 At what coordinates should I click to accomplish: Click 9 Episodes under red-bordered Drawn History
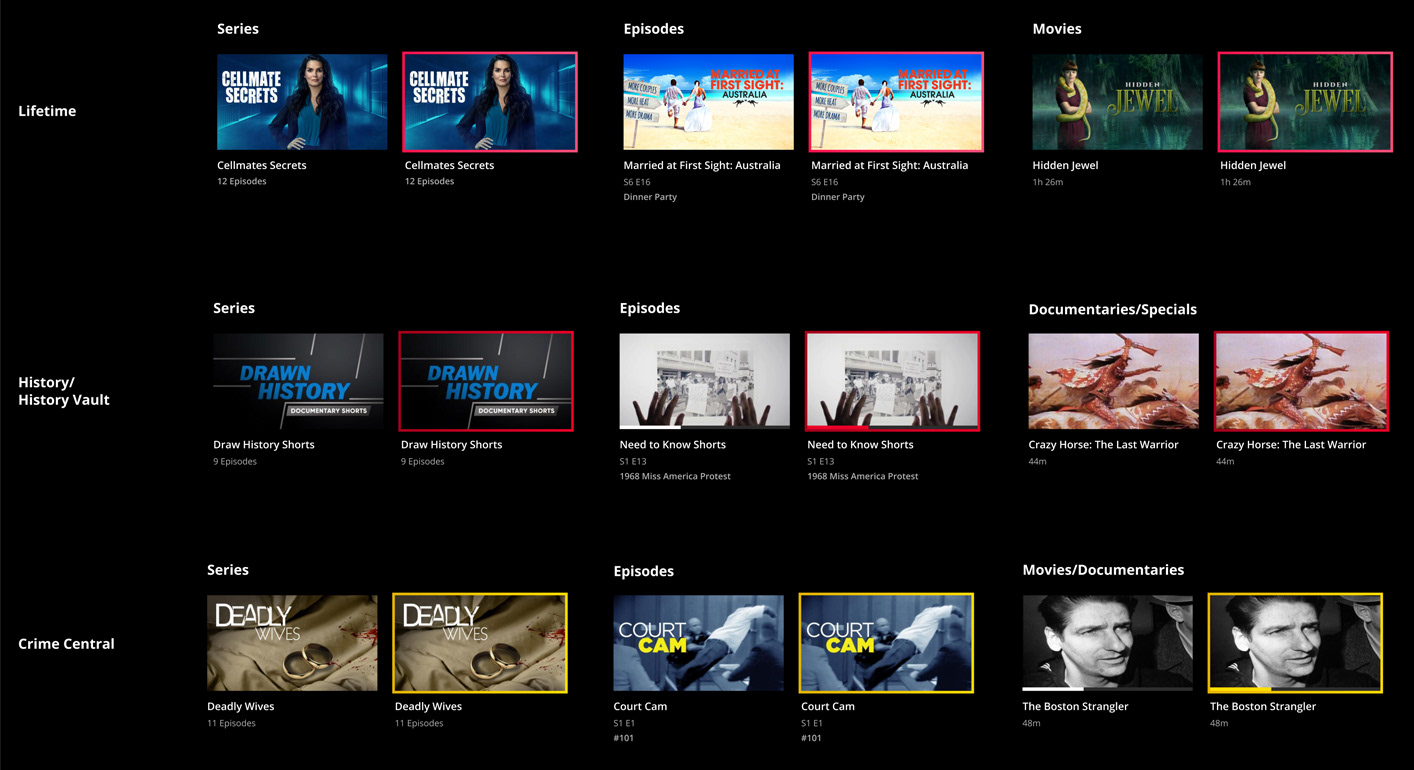(423, 462)
